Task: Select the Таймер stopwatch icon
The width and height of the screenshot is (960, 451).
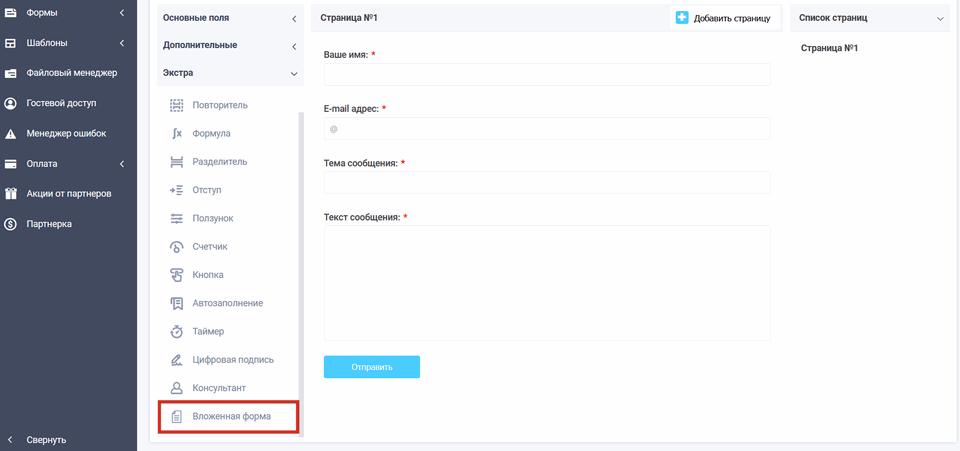Action: [x=177, y=331]
